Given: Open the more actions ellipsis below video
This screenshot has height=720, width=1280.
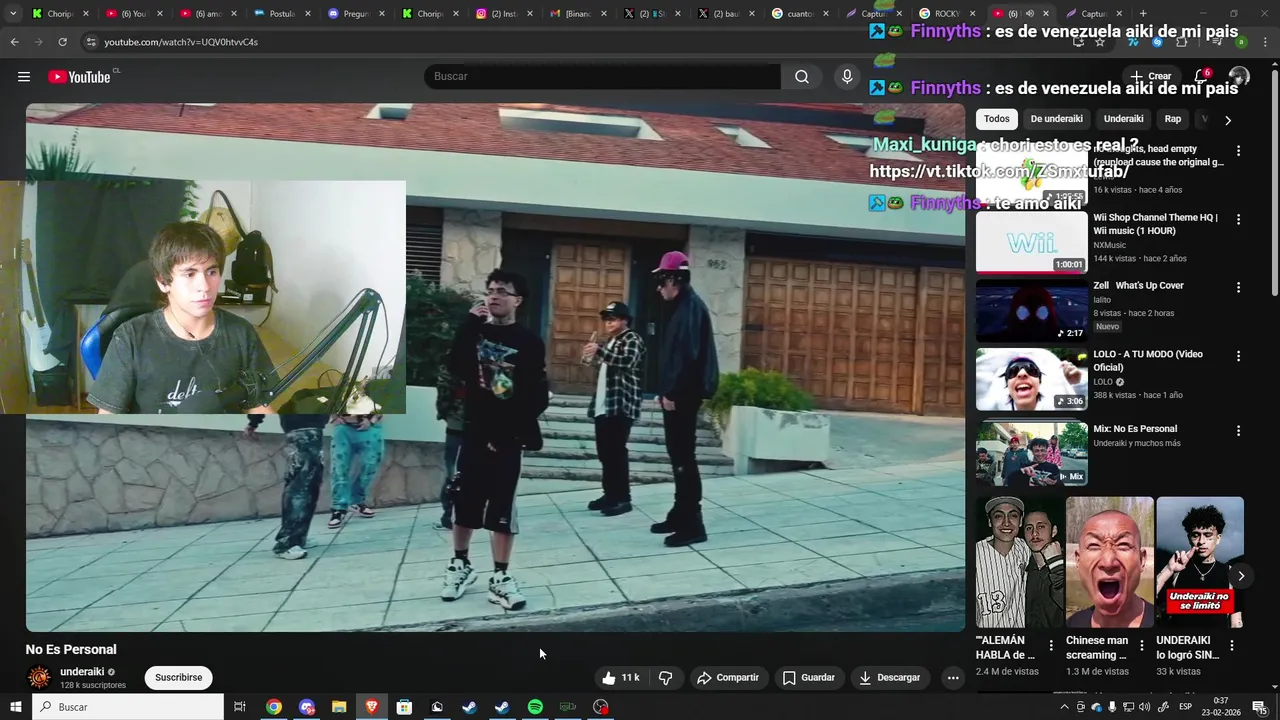Looking at the screenshot, I should pyautogui.click(x=953, y=678).
